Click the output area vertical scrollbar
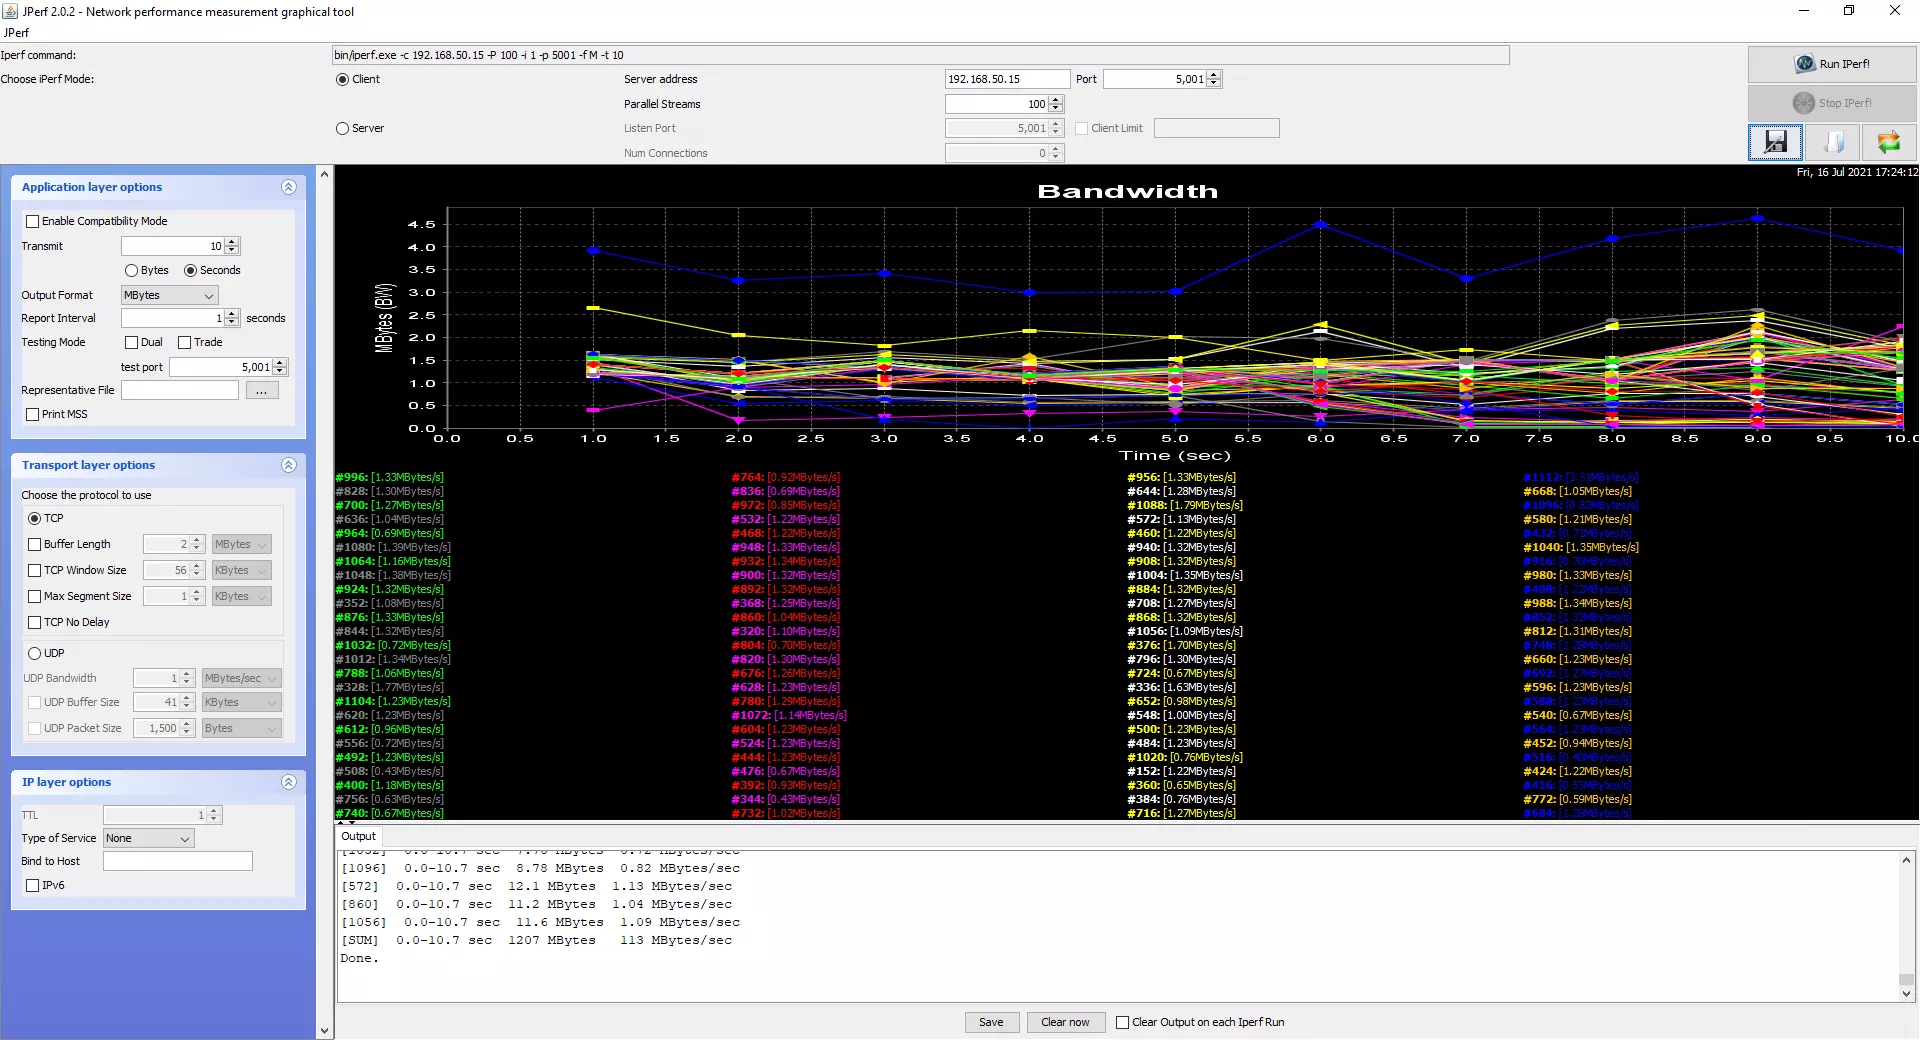 [x=1906, y=926]
